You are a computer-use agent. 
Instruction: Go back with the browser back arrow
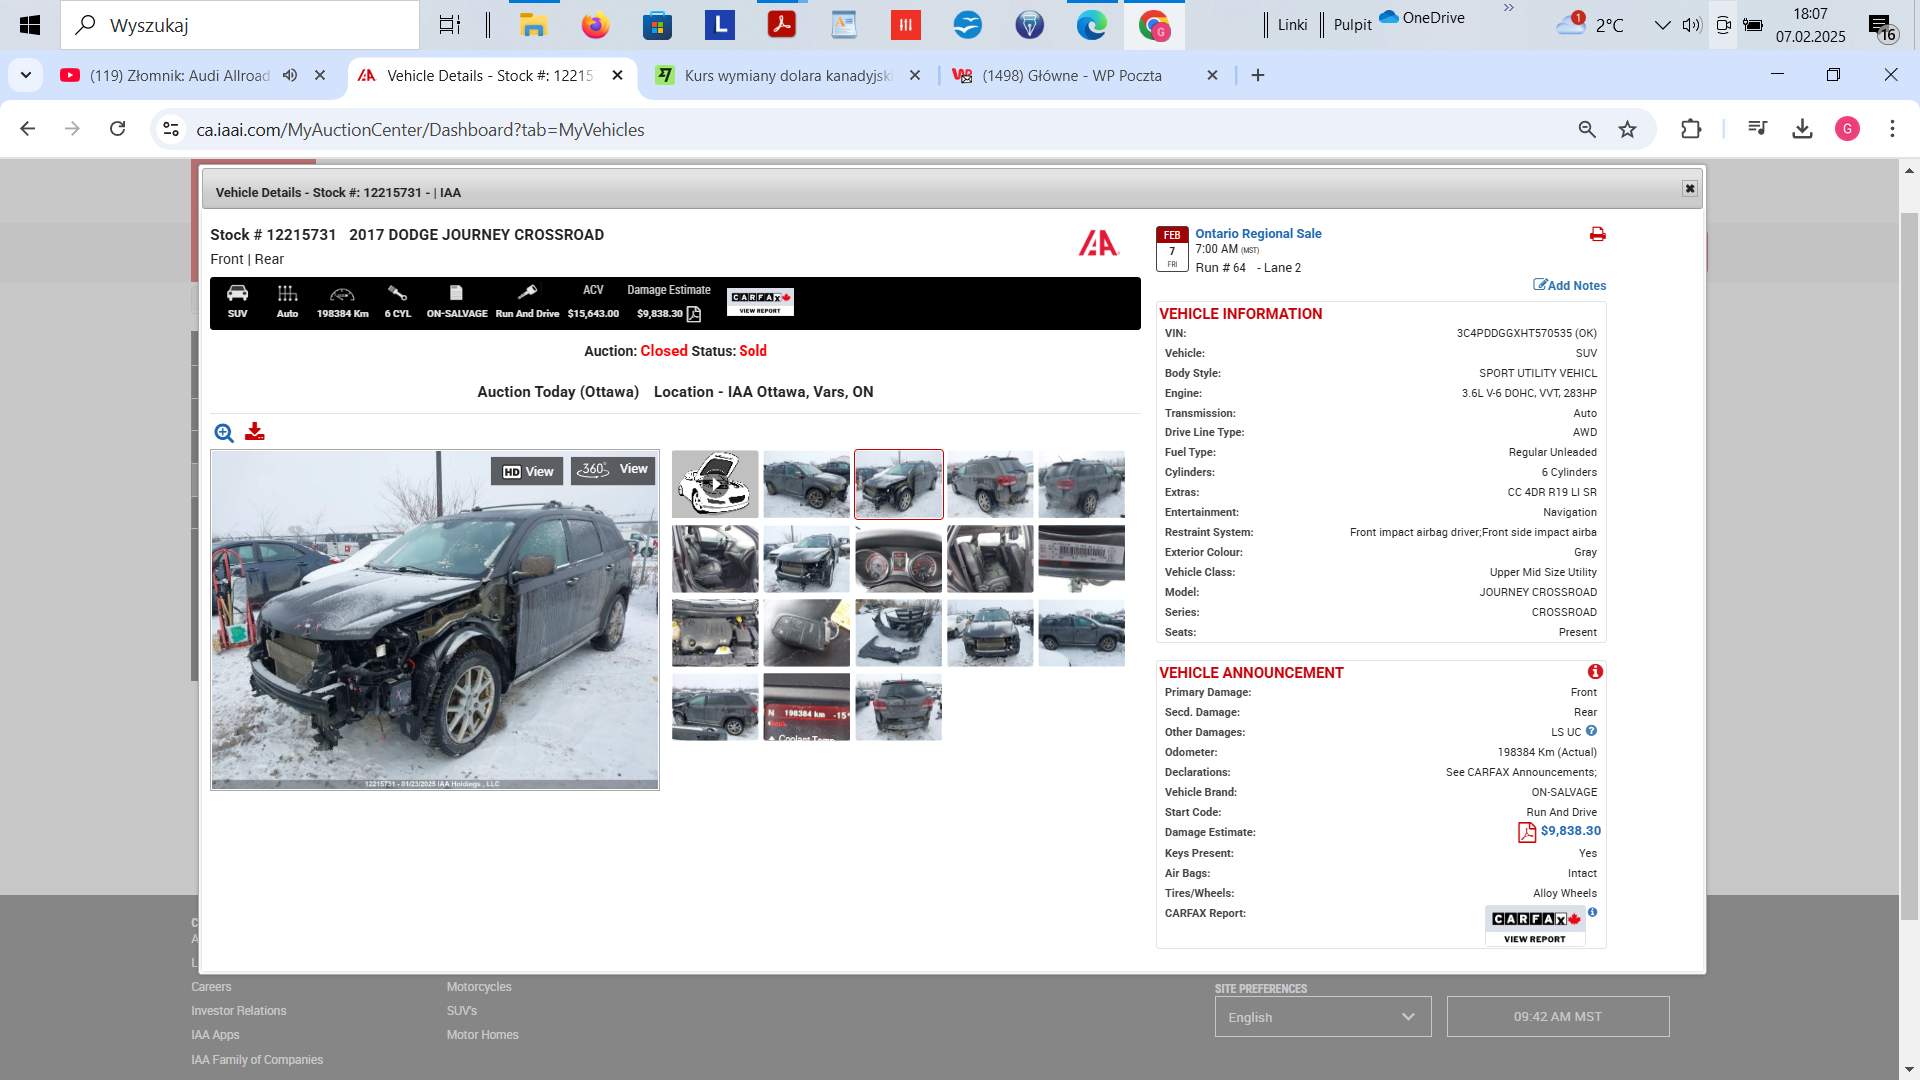(x=28, y=129)
